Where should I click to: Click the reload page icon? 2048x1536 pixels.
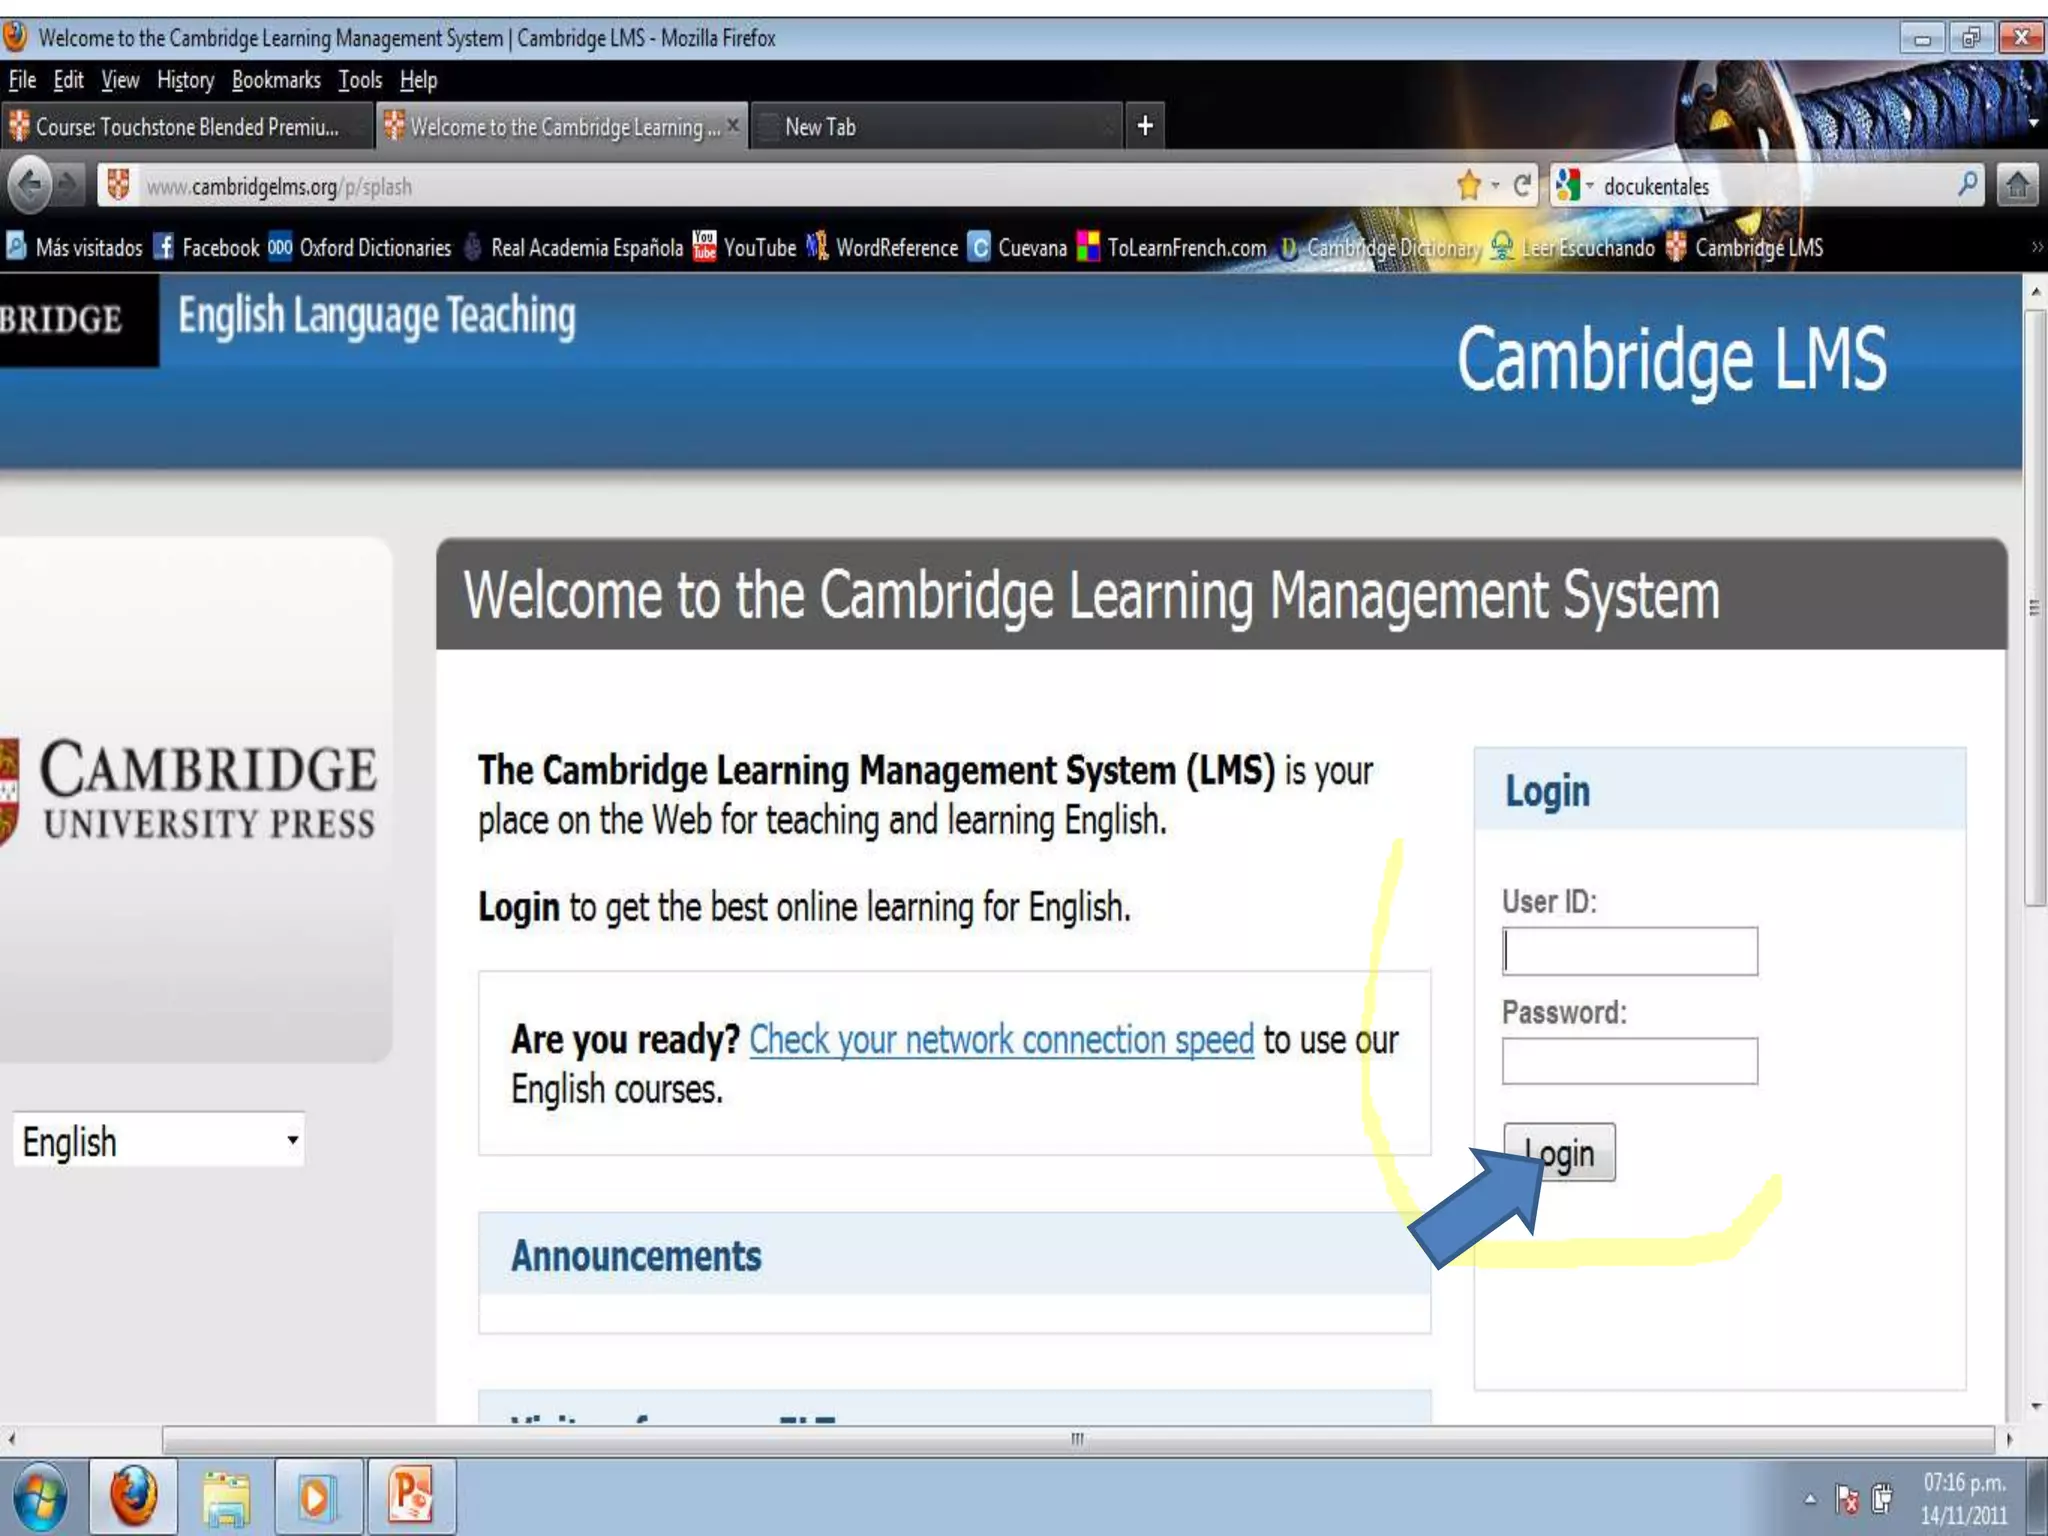click(x=1522, y=186)
